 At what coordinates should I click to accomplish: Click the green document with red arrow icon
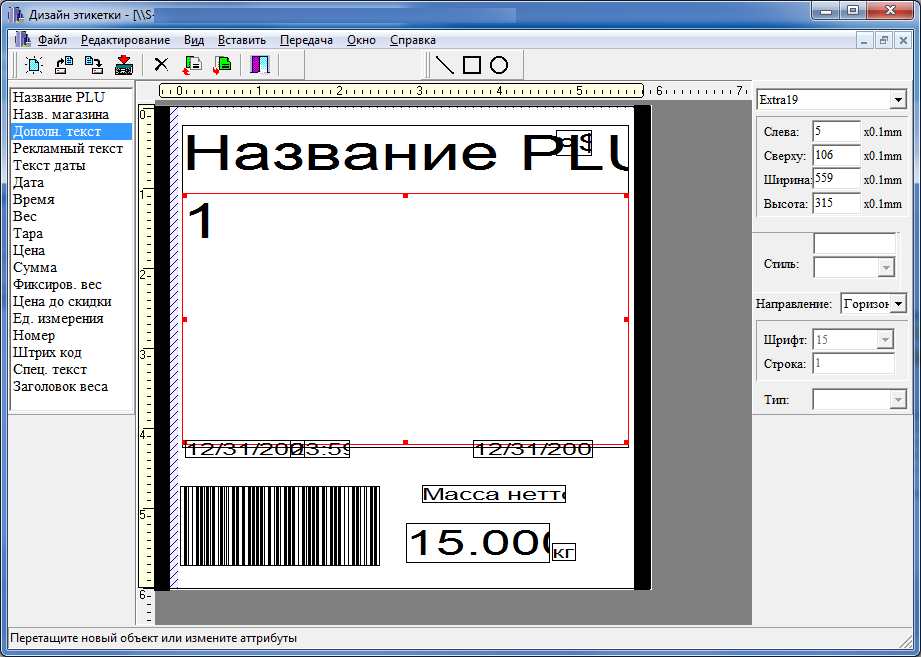[x=222, y=65]
